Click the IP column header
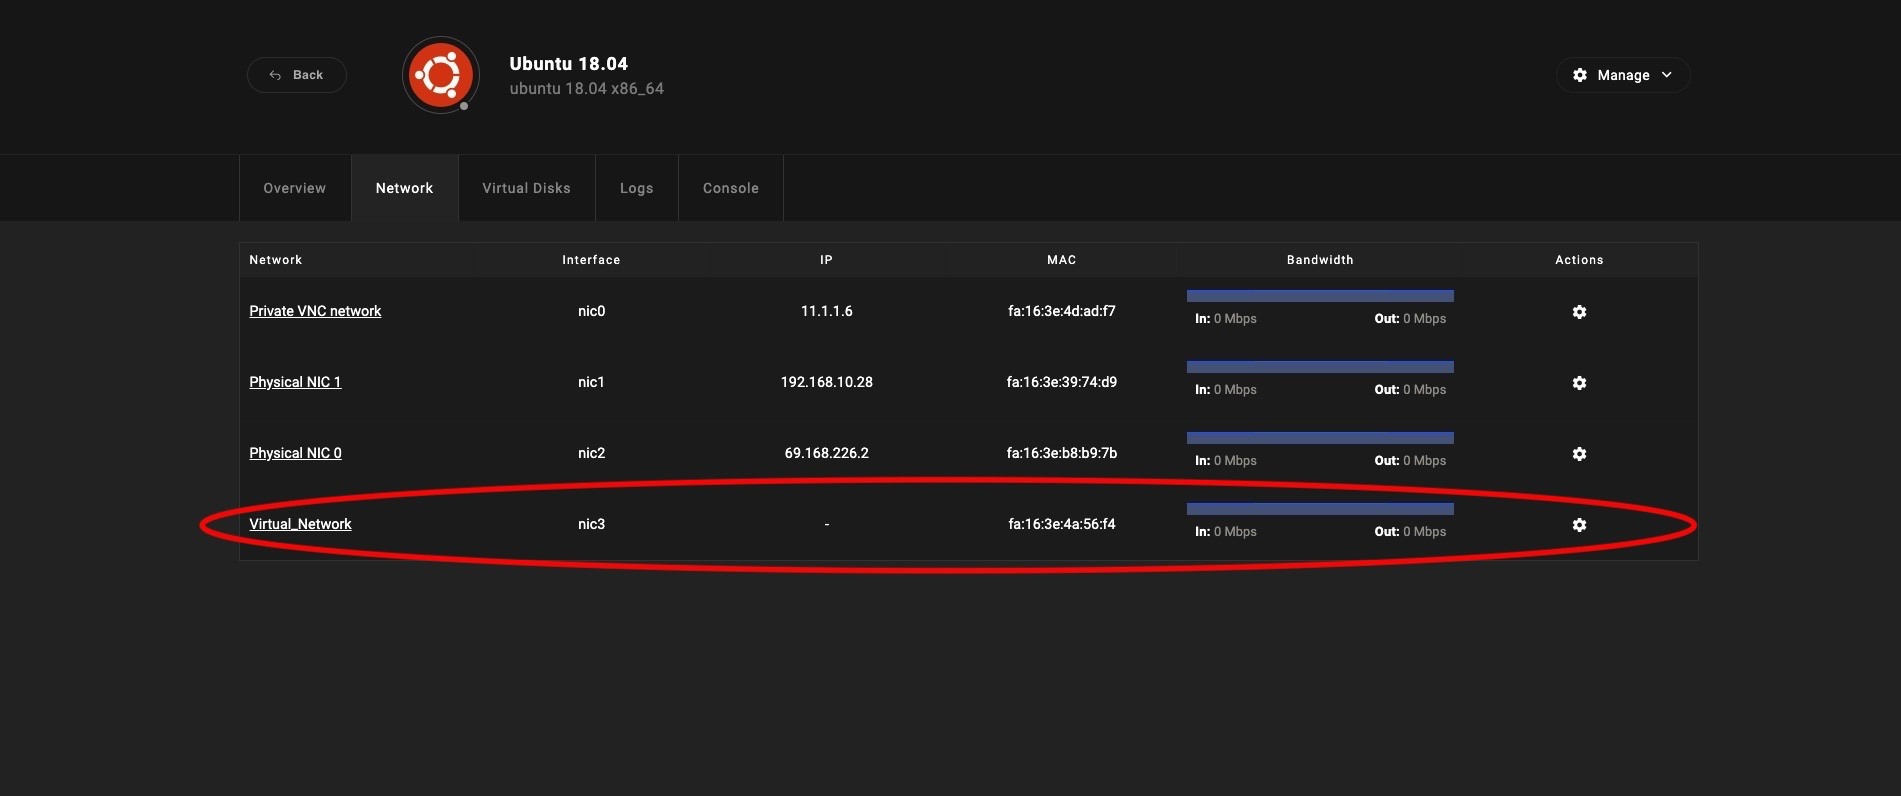The image size is (1901, 796). coord(827,260)
